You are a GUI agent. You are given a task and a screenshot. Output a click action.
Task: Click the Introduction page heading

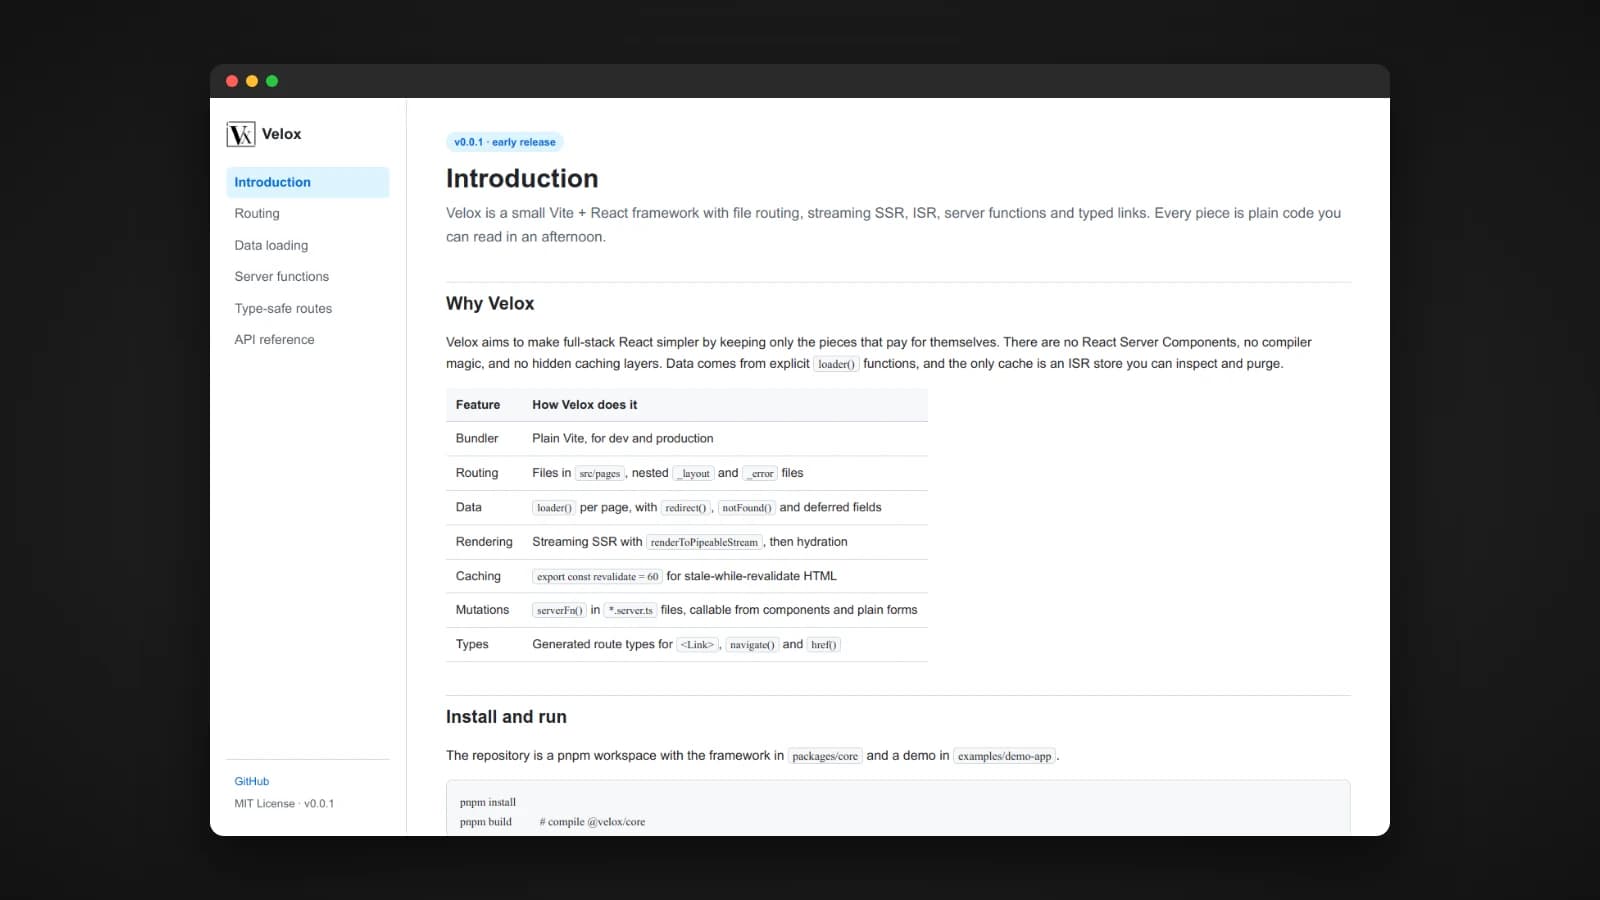[x=522, y=178]
